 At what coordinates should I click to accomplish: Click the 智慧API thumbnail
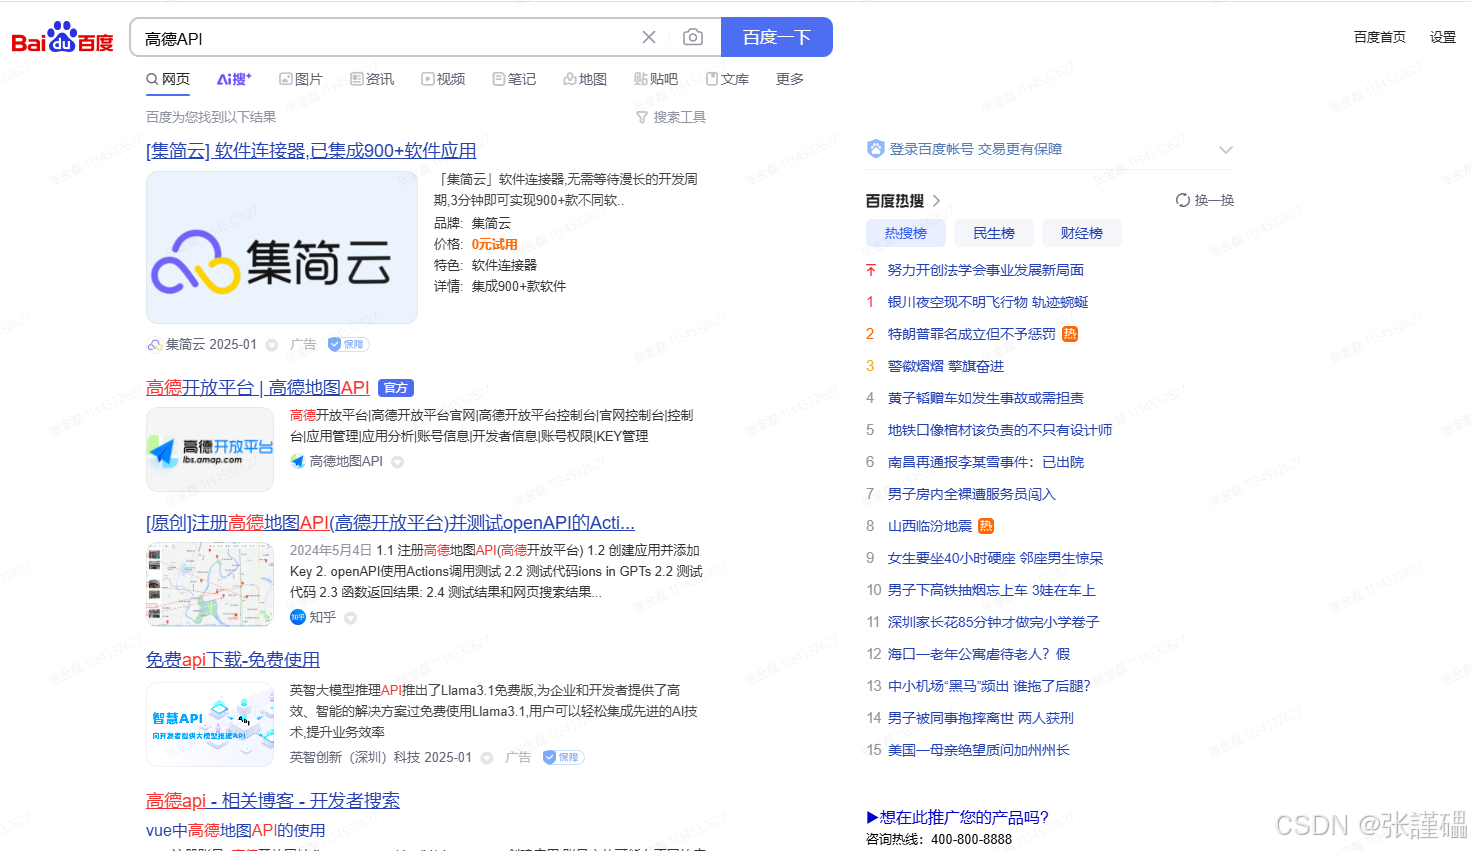[210, 724]
